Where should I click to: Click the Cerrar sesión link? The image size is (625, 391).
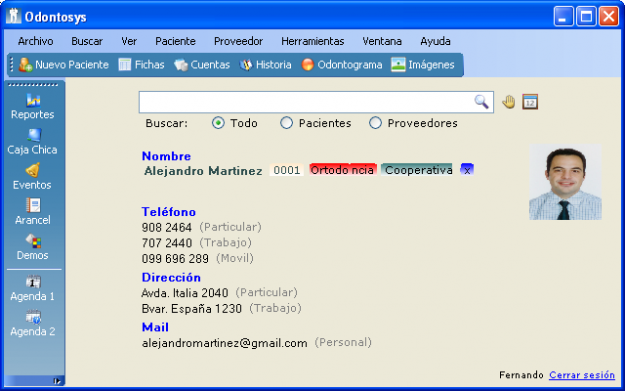(x=582, y=375)
